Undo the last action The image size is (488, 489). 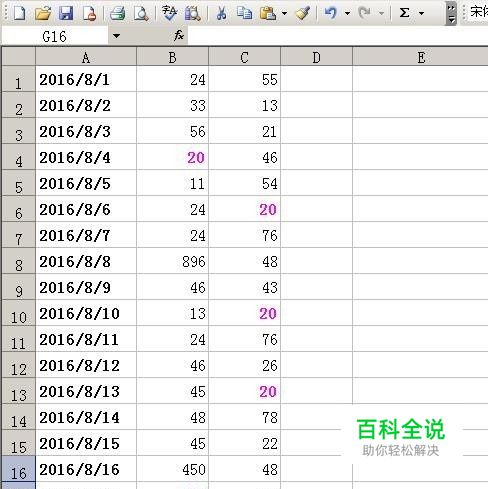click(331, 13)
